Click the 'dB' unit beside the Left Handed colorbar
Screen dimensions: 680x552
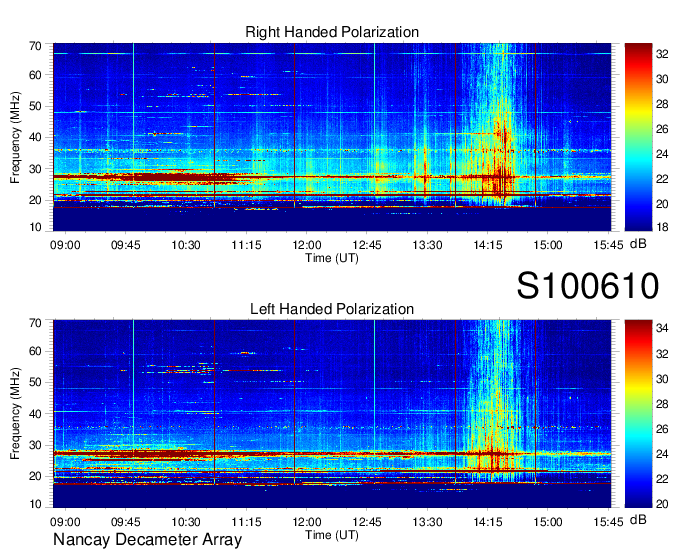(x=638, y=519)
